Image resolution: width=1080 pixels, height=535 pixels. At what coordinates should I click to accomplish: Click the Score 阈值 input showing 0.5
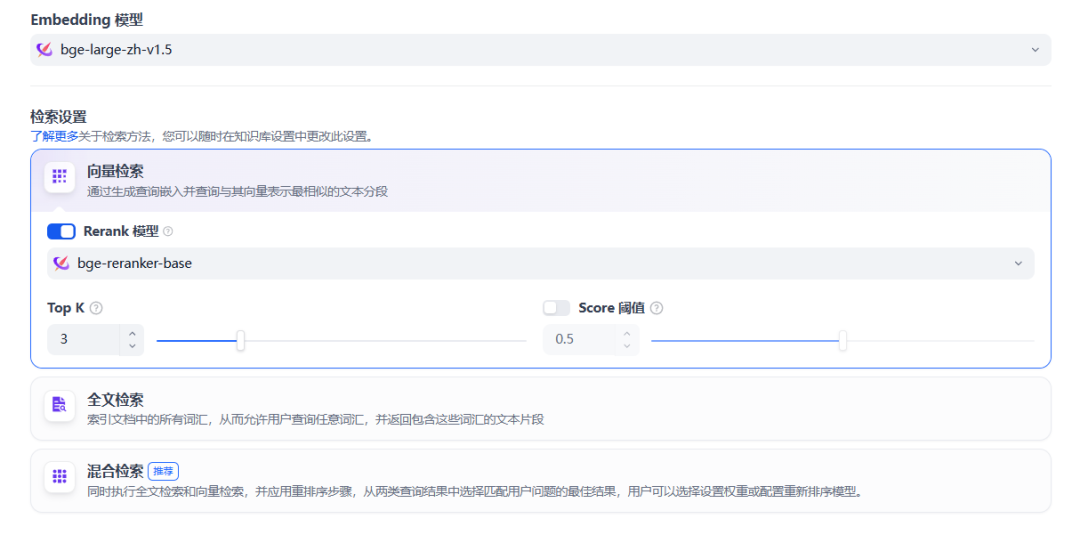(x=580, y=339)
